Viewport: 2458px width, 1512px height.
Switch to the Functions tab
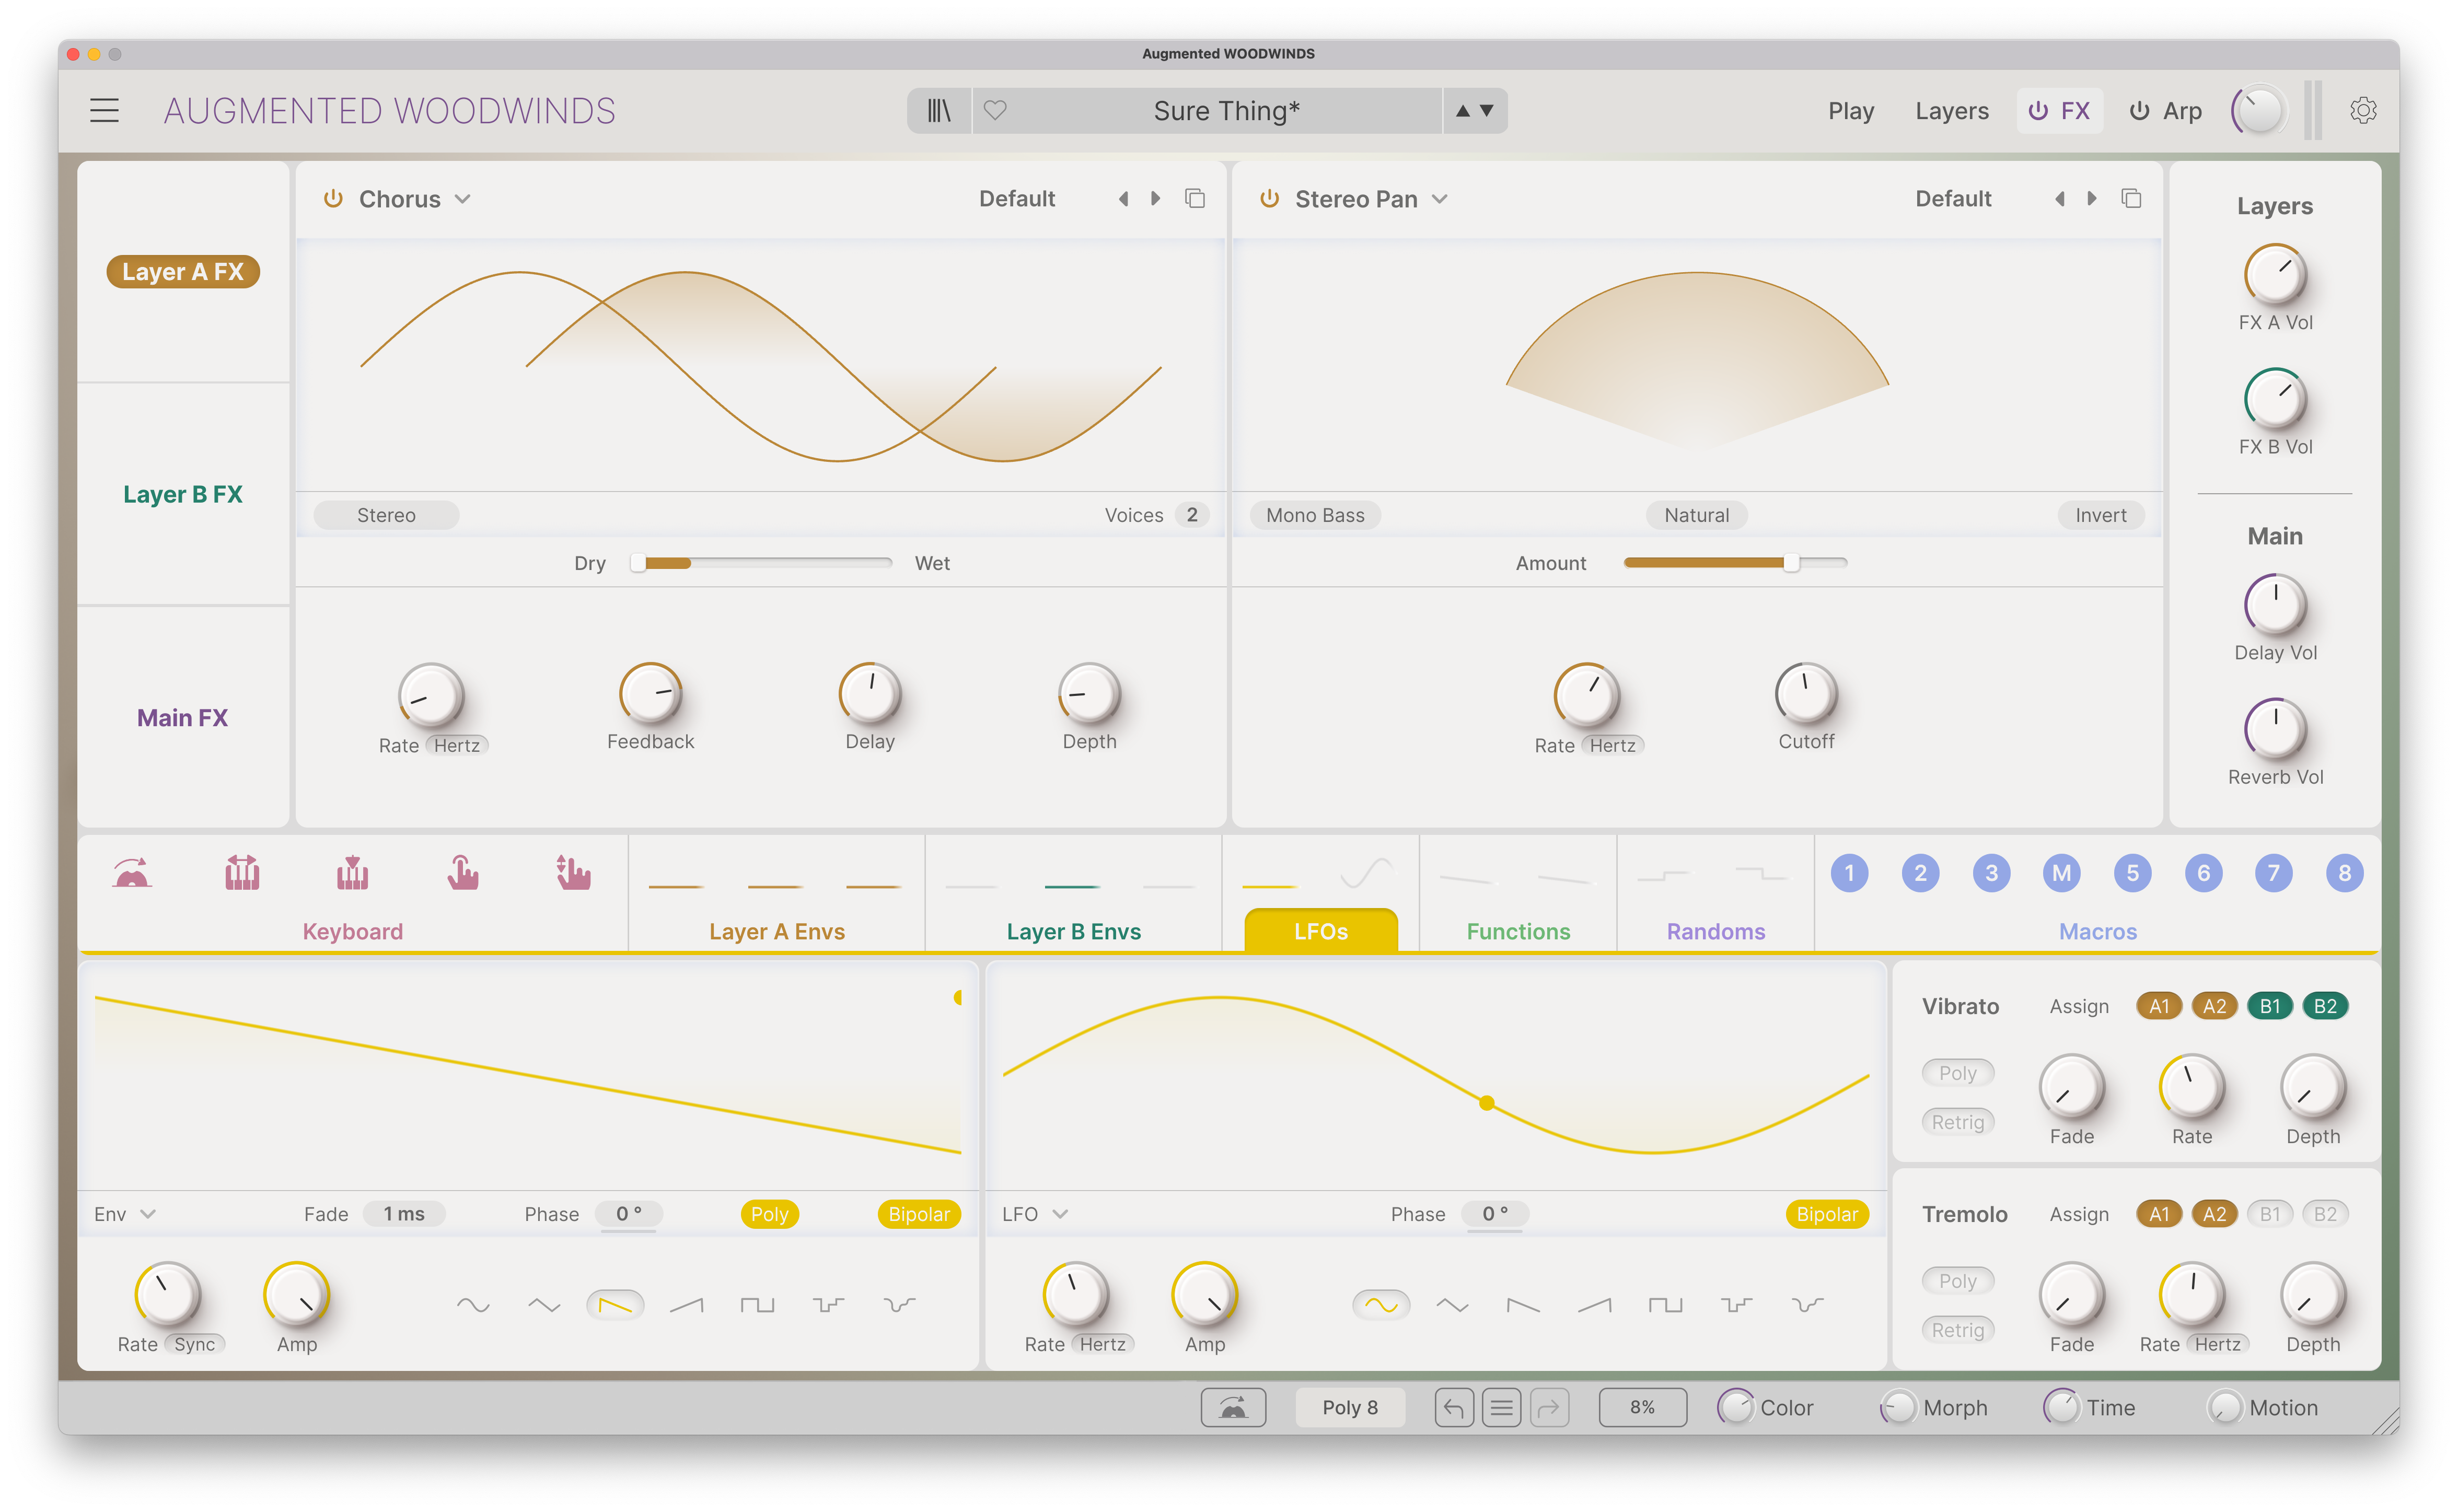coord(1517,931)
